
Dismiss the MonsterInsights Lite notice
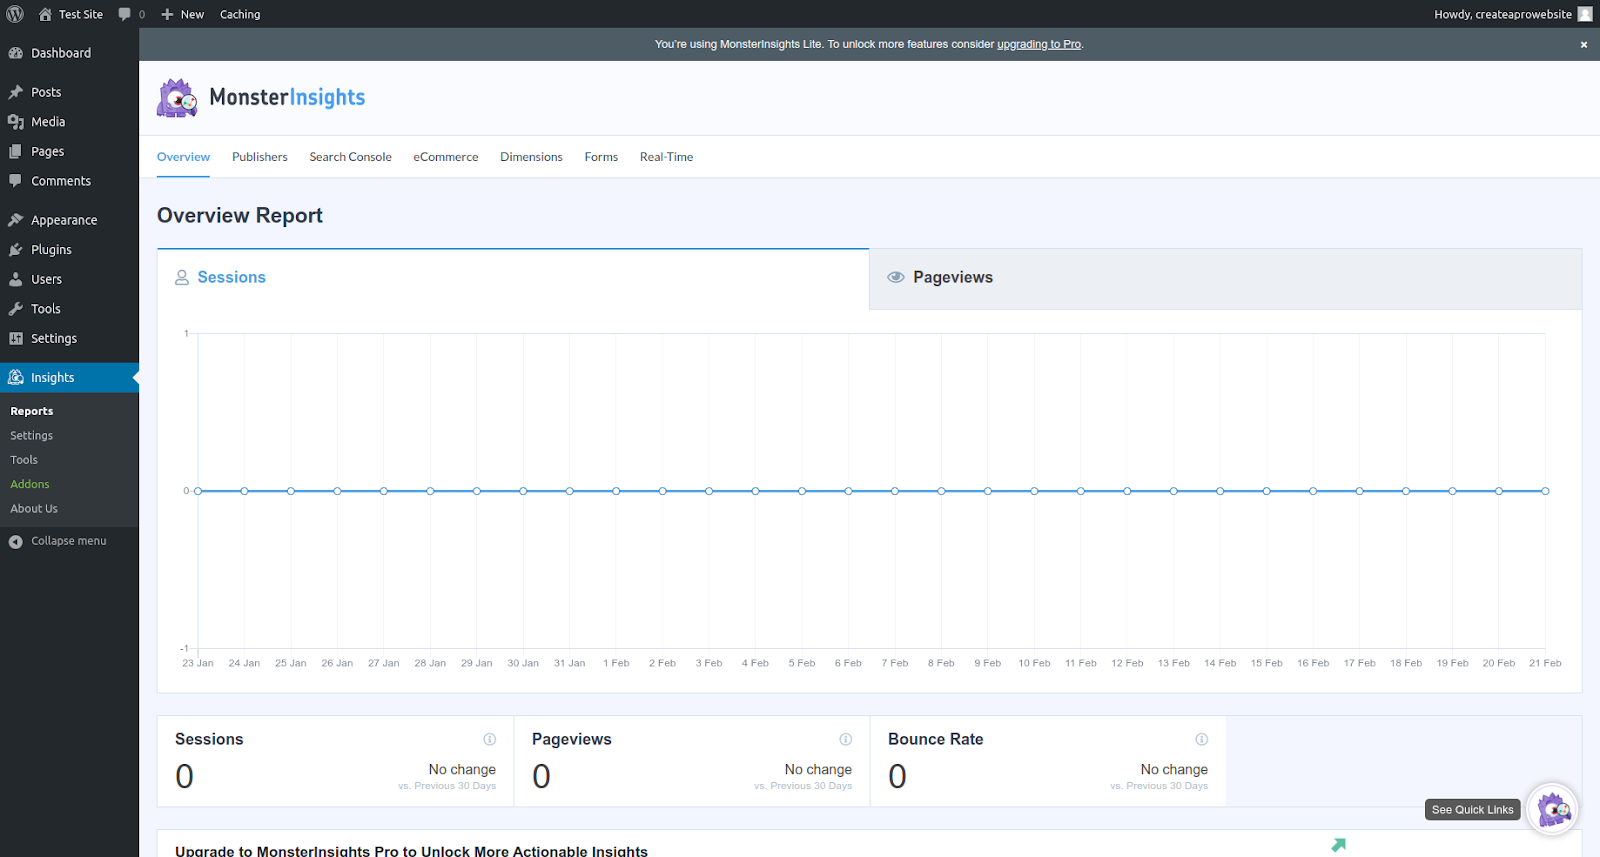click(x=1584, y=45)
